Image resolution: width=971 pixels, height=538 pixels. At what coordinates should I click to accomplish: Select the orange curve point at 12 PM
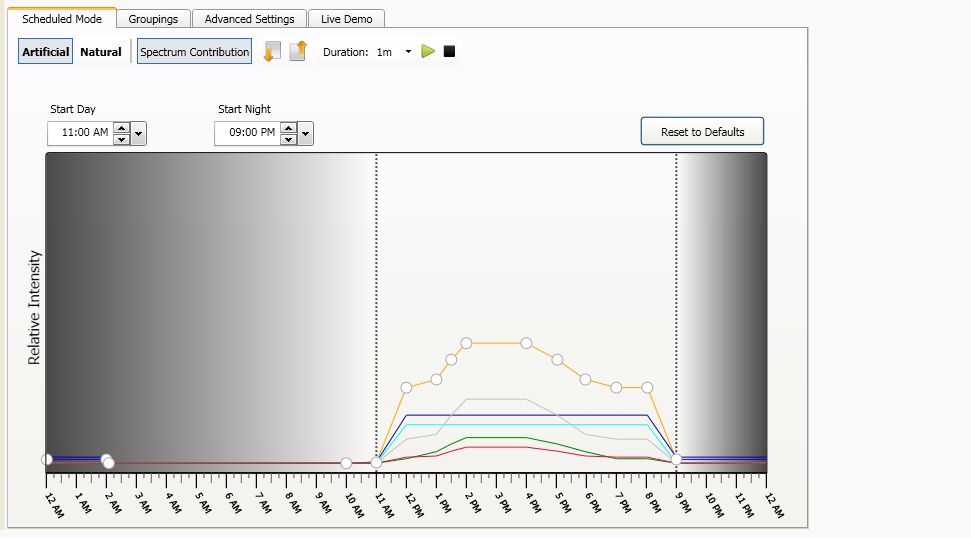tap(406, 388)
